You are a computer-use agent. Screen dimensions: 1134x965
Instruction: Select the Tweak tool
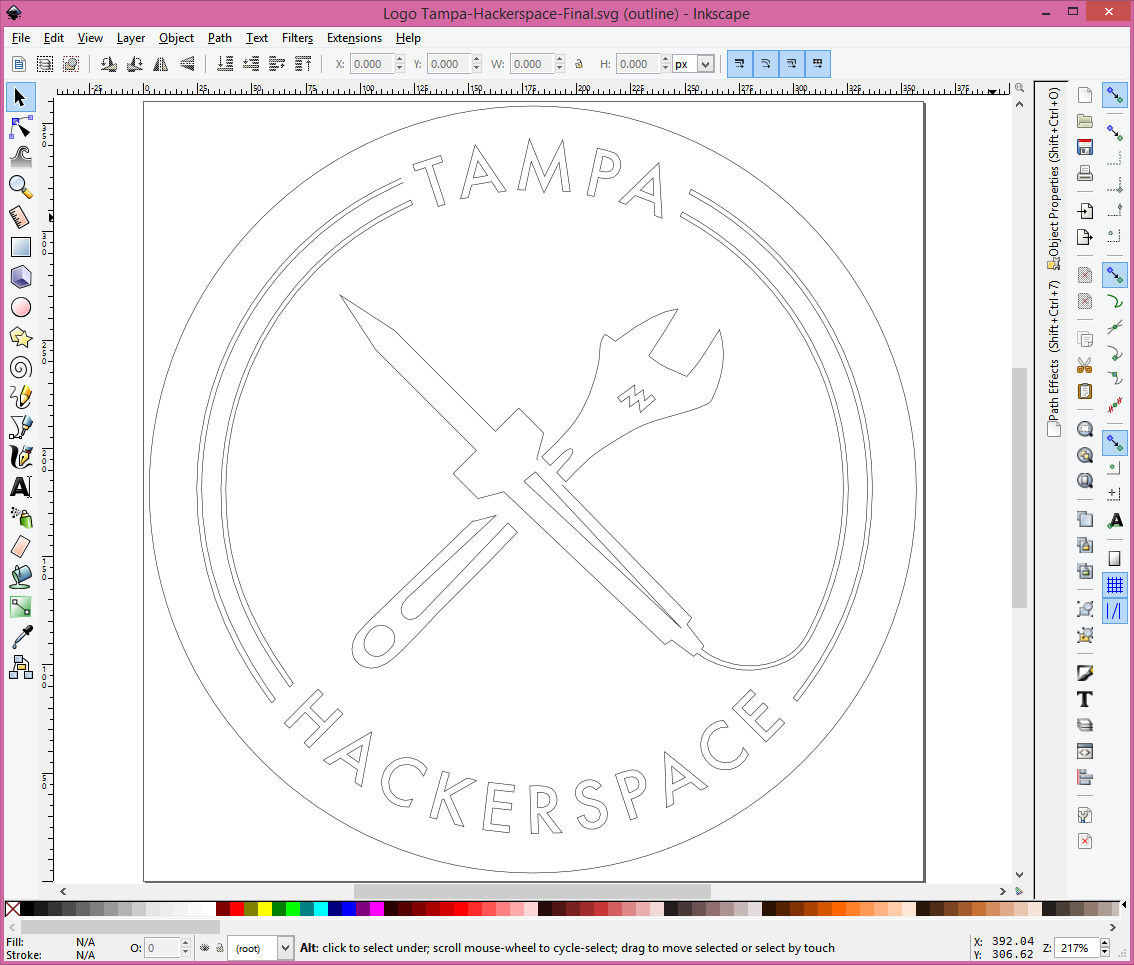(20, 157)
